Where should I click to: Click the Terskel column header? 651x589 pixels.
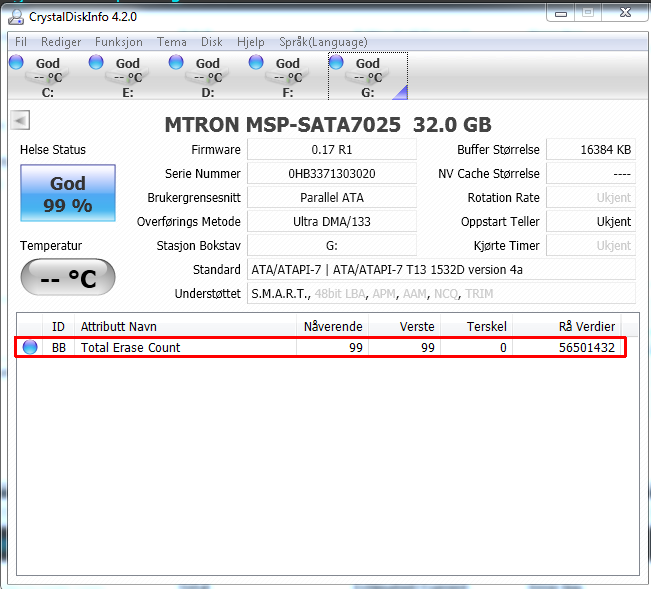(x=477, y=326)
